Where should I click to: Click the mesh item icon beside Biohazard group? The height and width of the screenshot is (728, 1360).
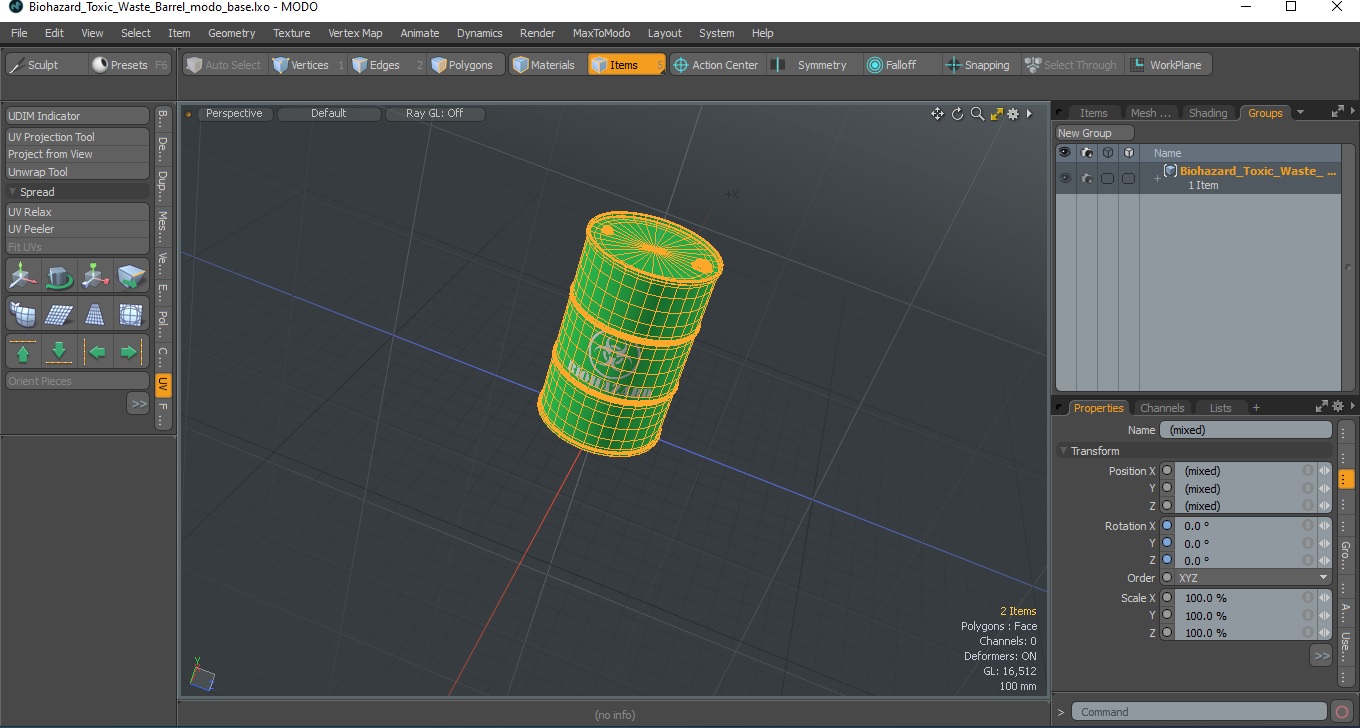1170,171
